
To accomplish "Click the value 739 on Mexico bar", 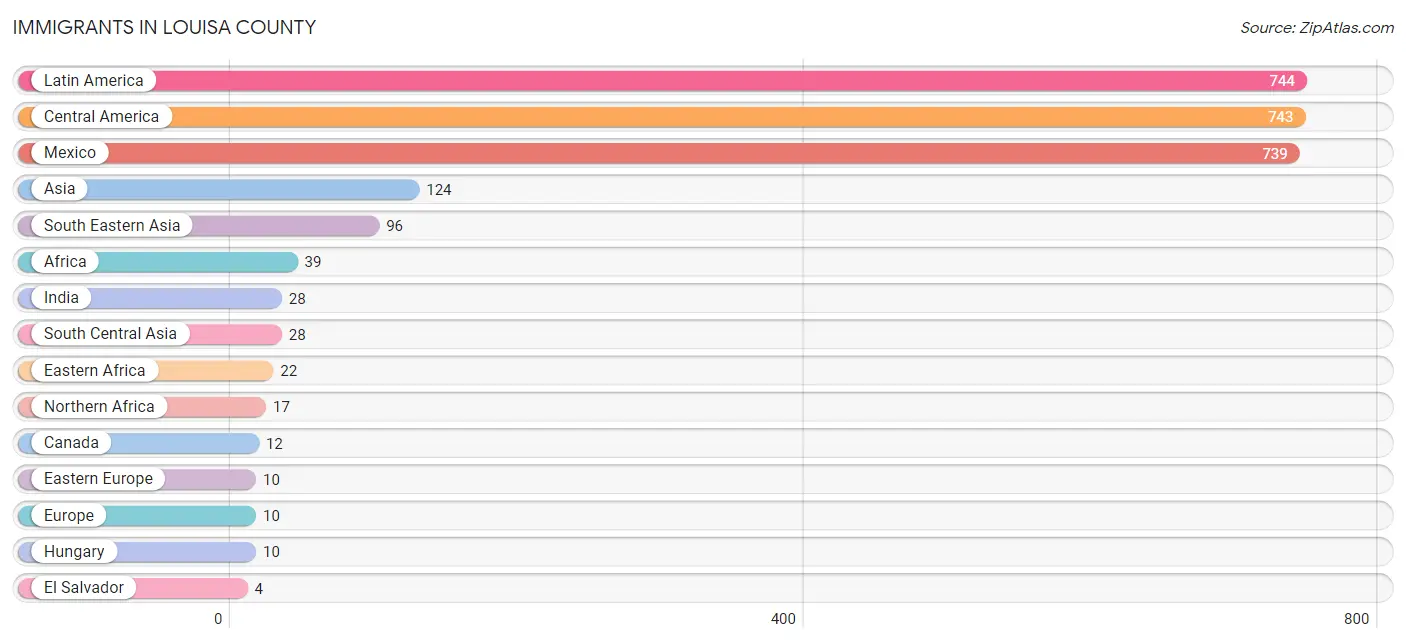I will [1275, 154].
